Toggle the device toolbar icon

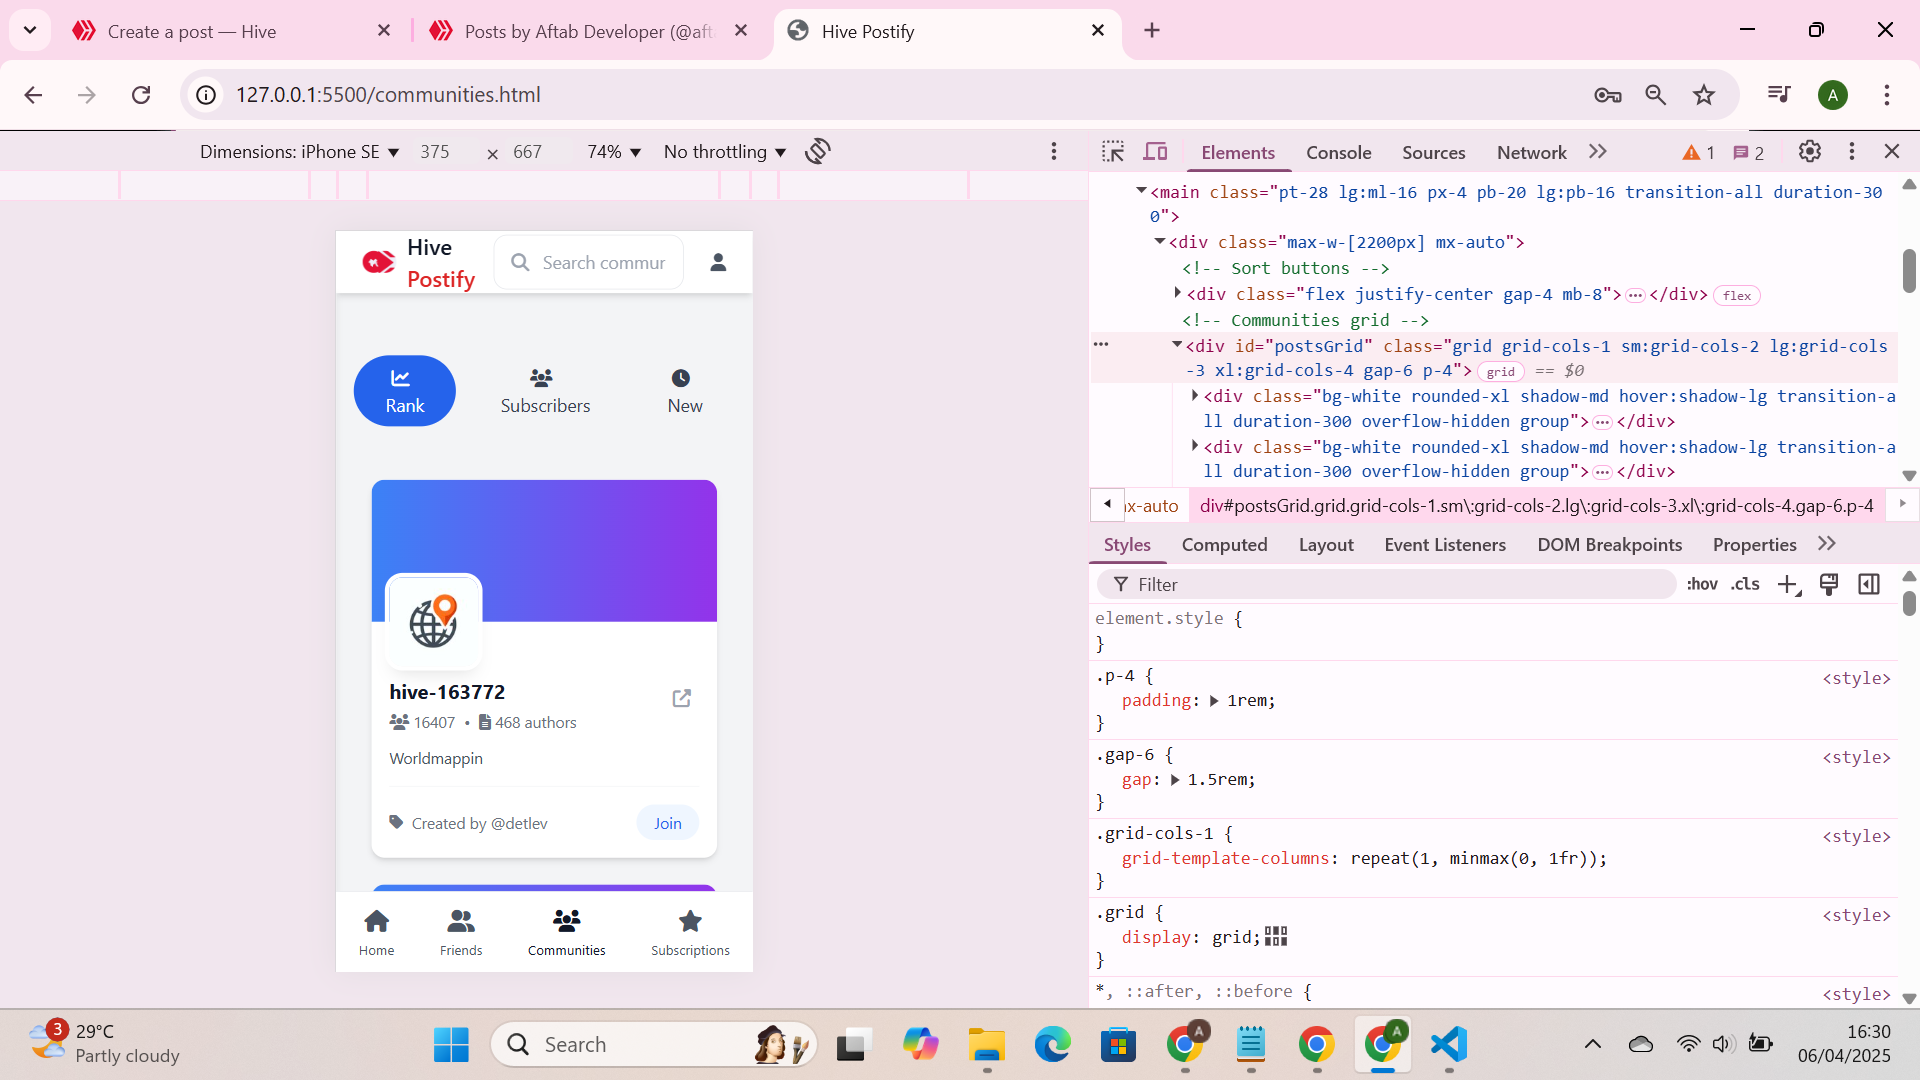(x=1156, y=152)
